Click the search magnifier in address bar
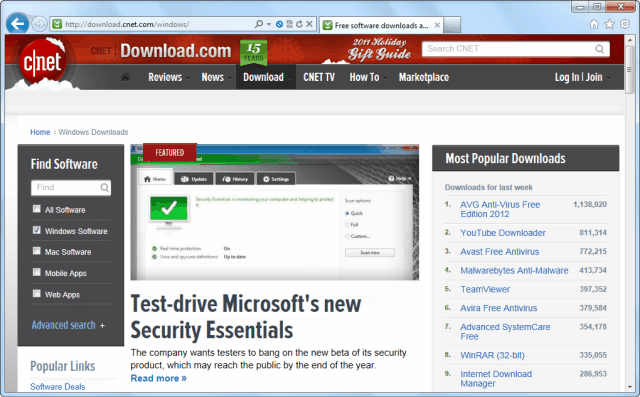This screenshot has width=640, height=397. tap(259, 24)
